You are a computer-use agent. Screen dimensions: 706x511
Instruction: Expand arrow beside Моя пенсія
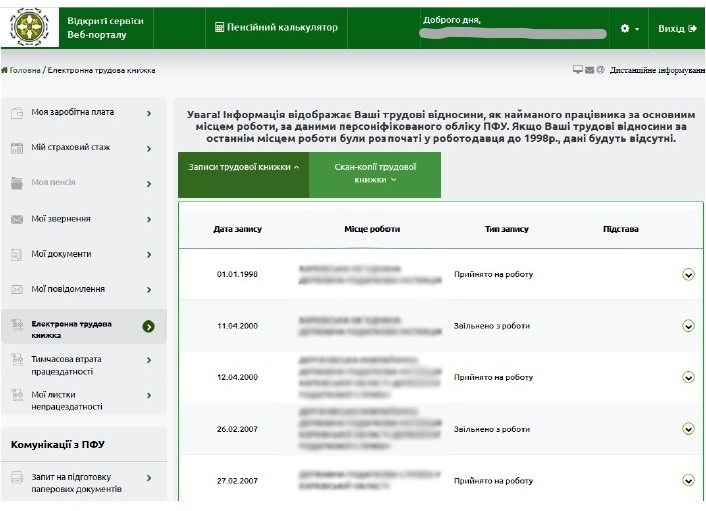[x=149, y=184]
